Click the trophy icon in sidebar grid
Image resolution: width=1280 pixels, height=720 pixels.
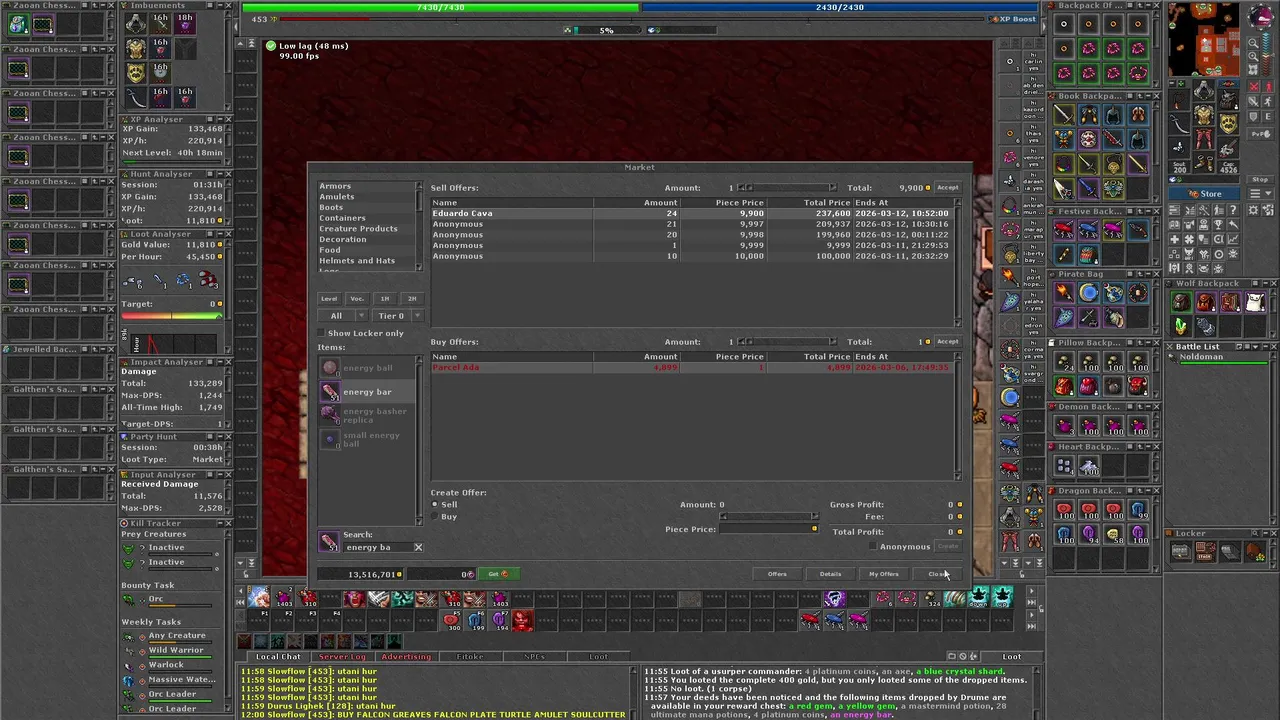click(x=1218, y=225)
